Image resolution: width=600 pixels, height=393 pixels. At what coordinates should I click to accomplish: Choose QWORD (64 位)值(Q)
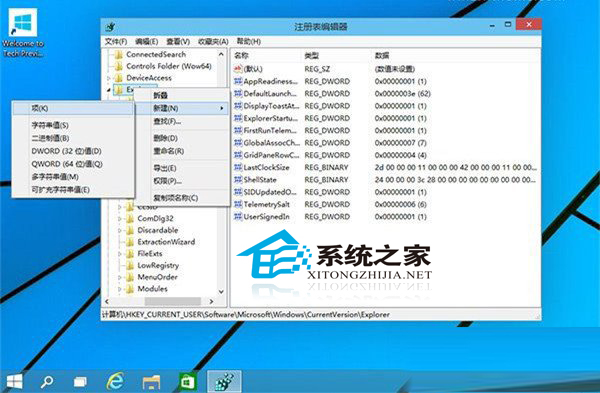(73, 164)
